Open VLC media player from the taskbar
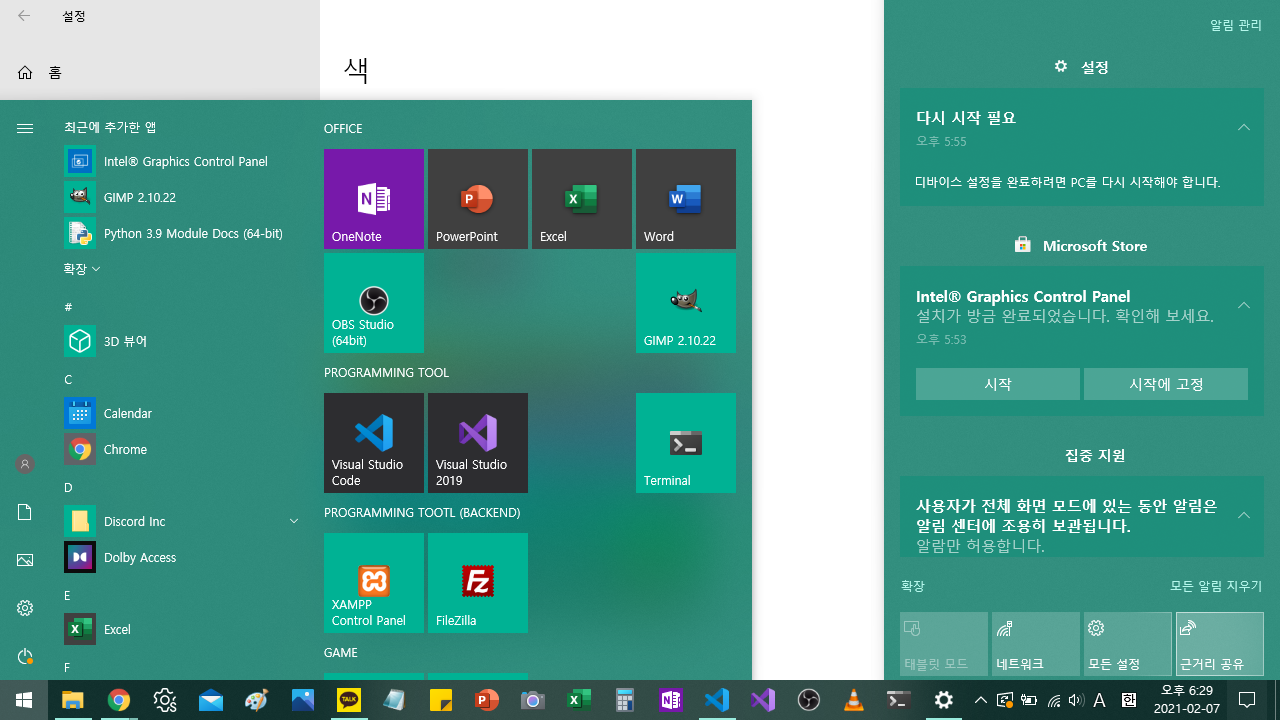This screenshot has width=1280, height=720. coord(854,700)
